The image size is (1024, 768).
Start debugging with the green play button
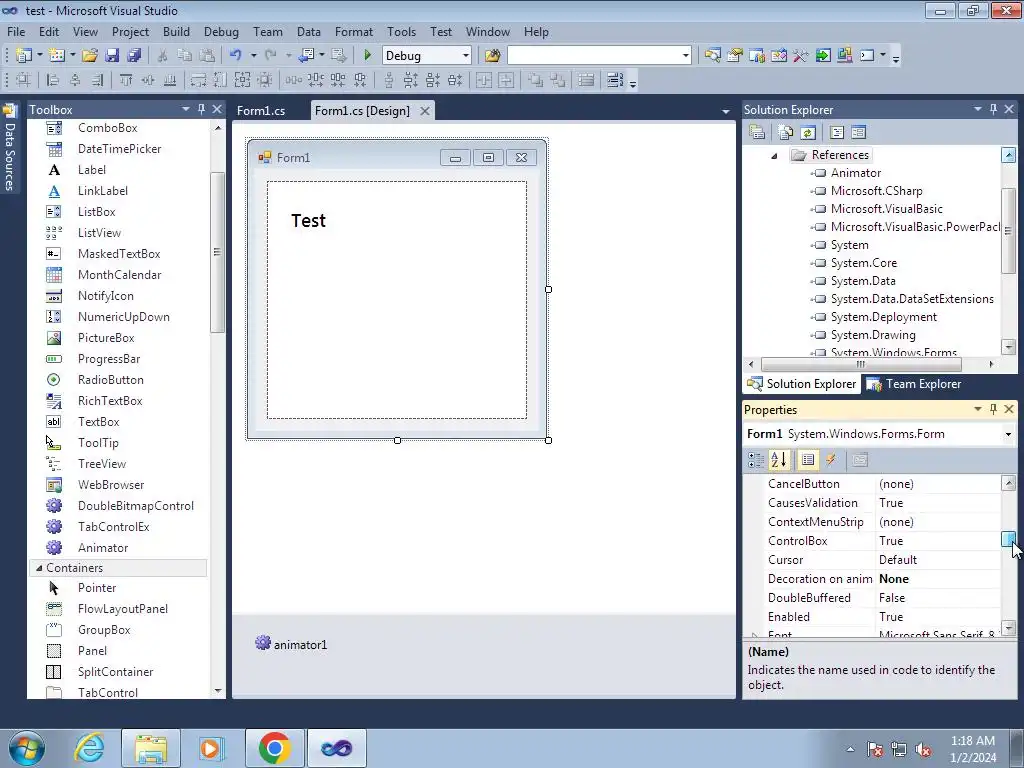[x=367, y=56]
